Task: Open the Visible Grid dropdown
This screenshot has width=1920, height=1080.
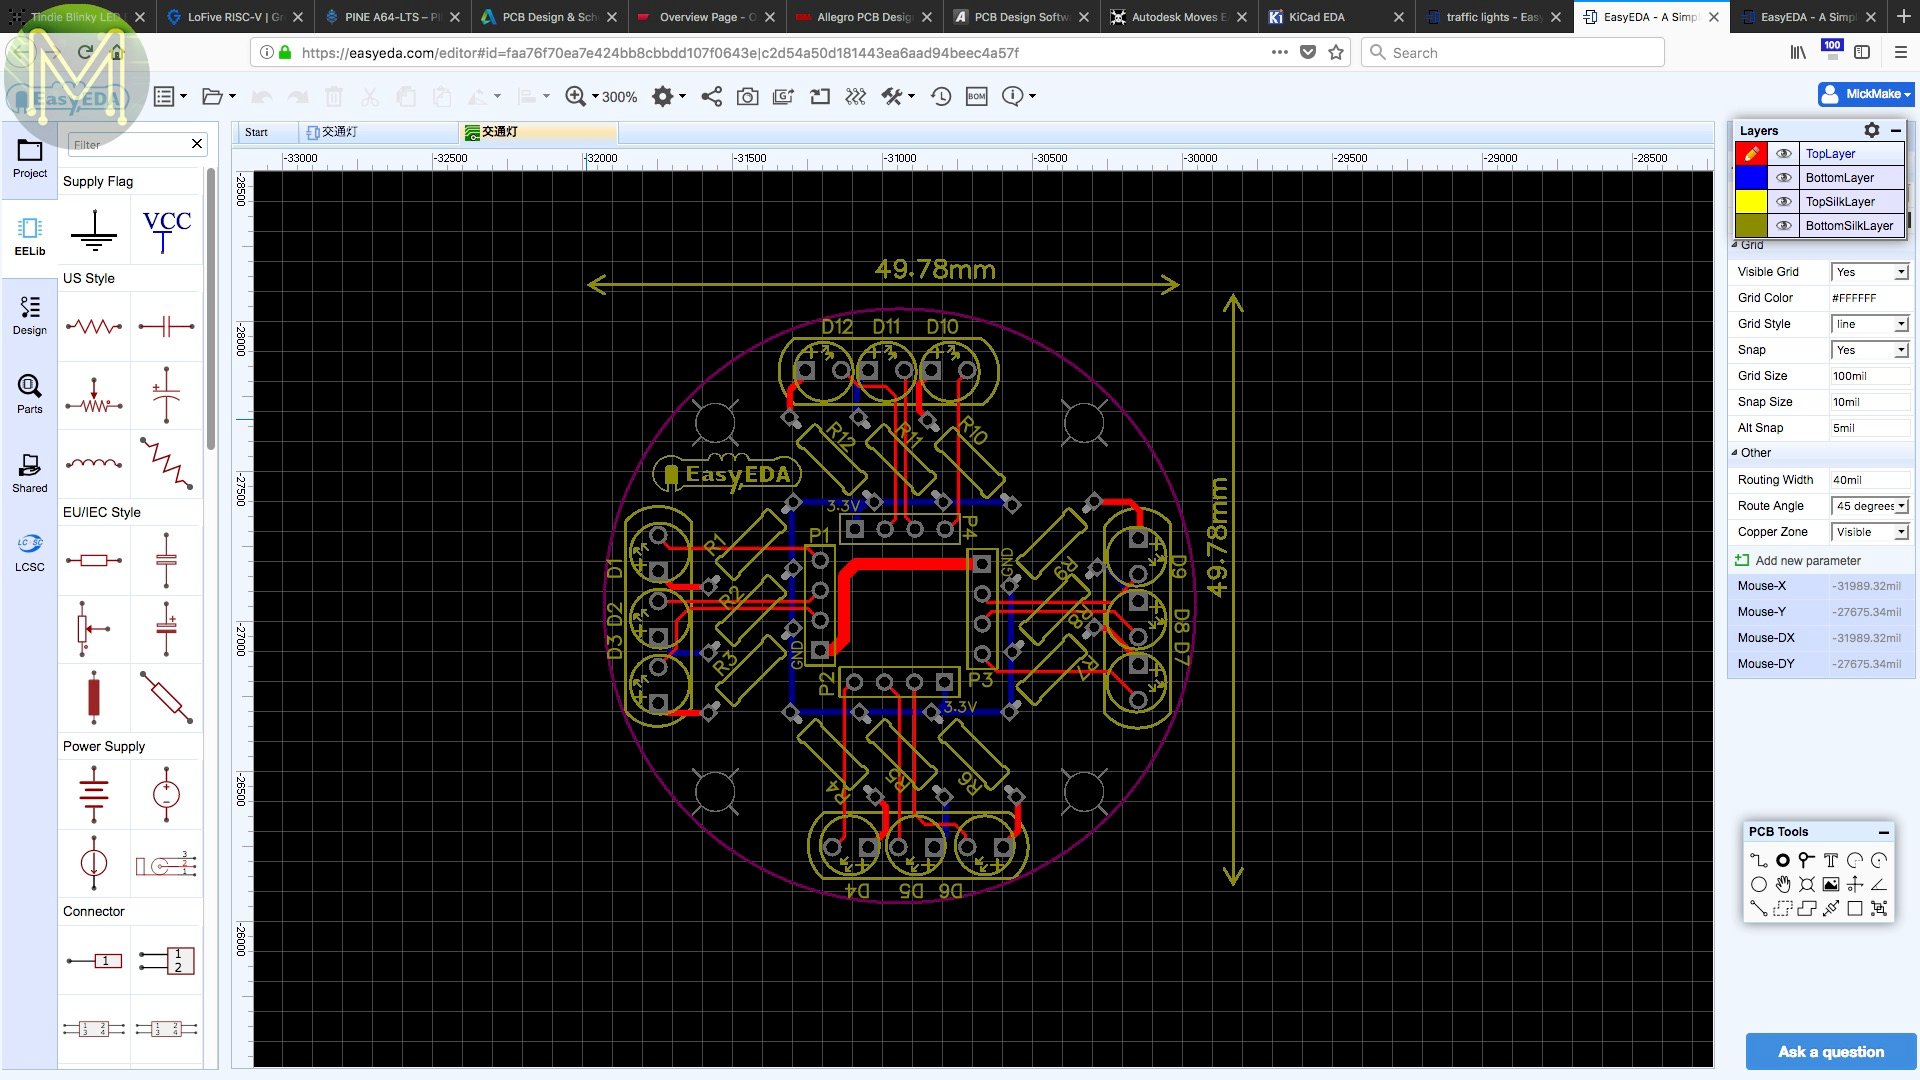Action: click(1870, 272)
